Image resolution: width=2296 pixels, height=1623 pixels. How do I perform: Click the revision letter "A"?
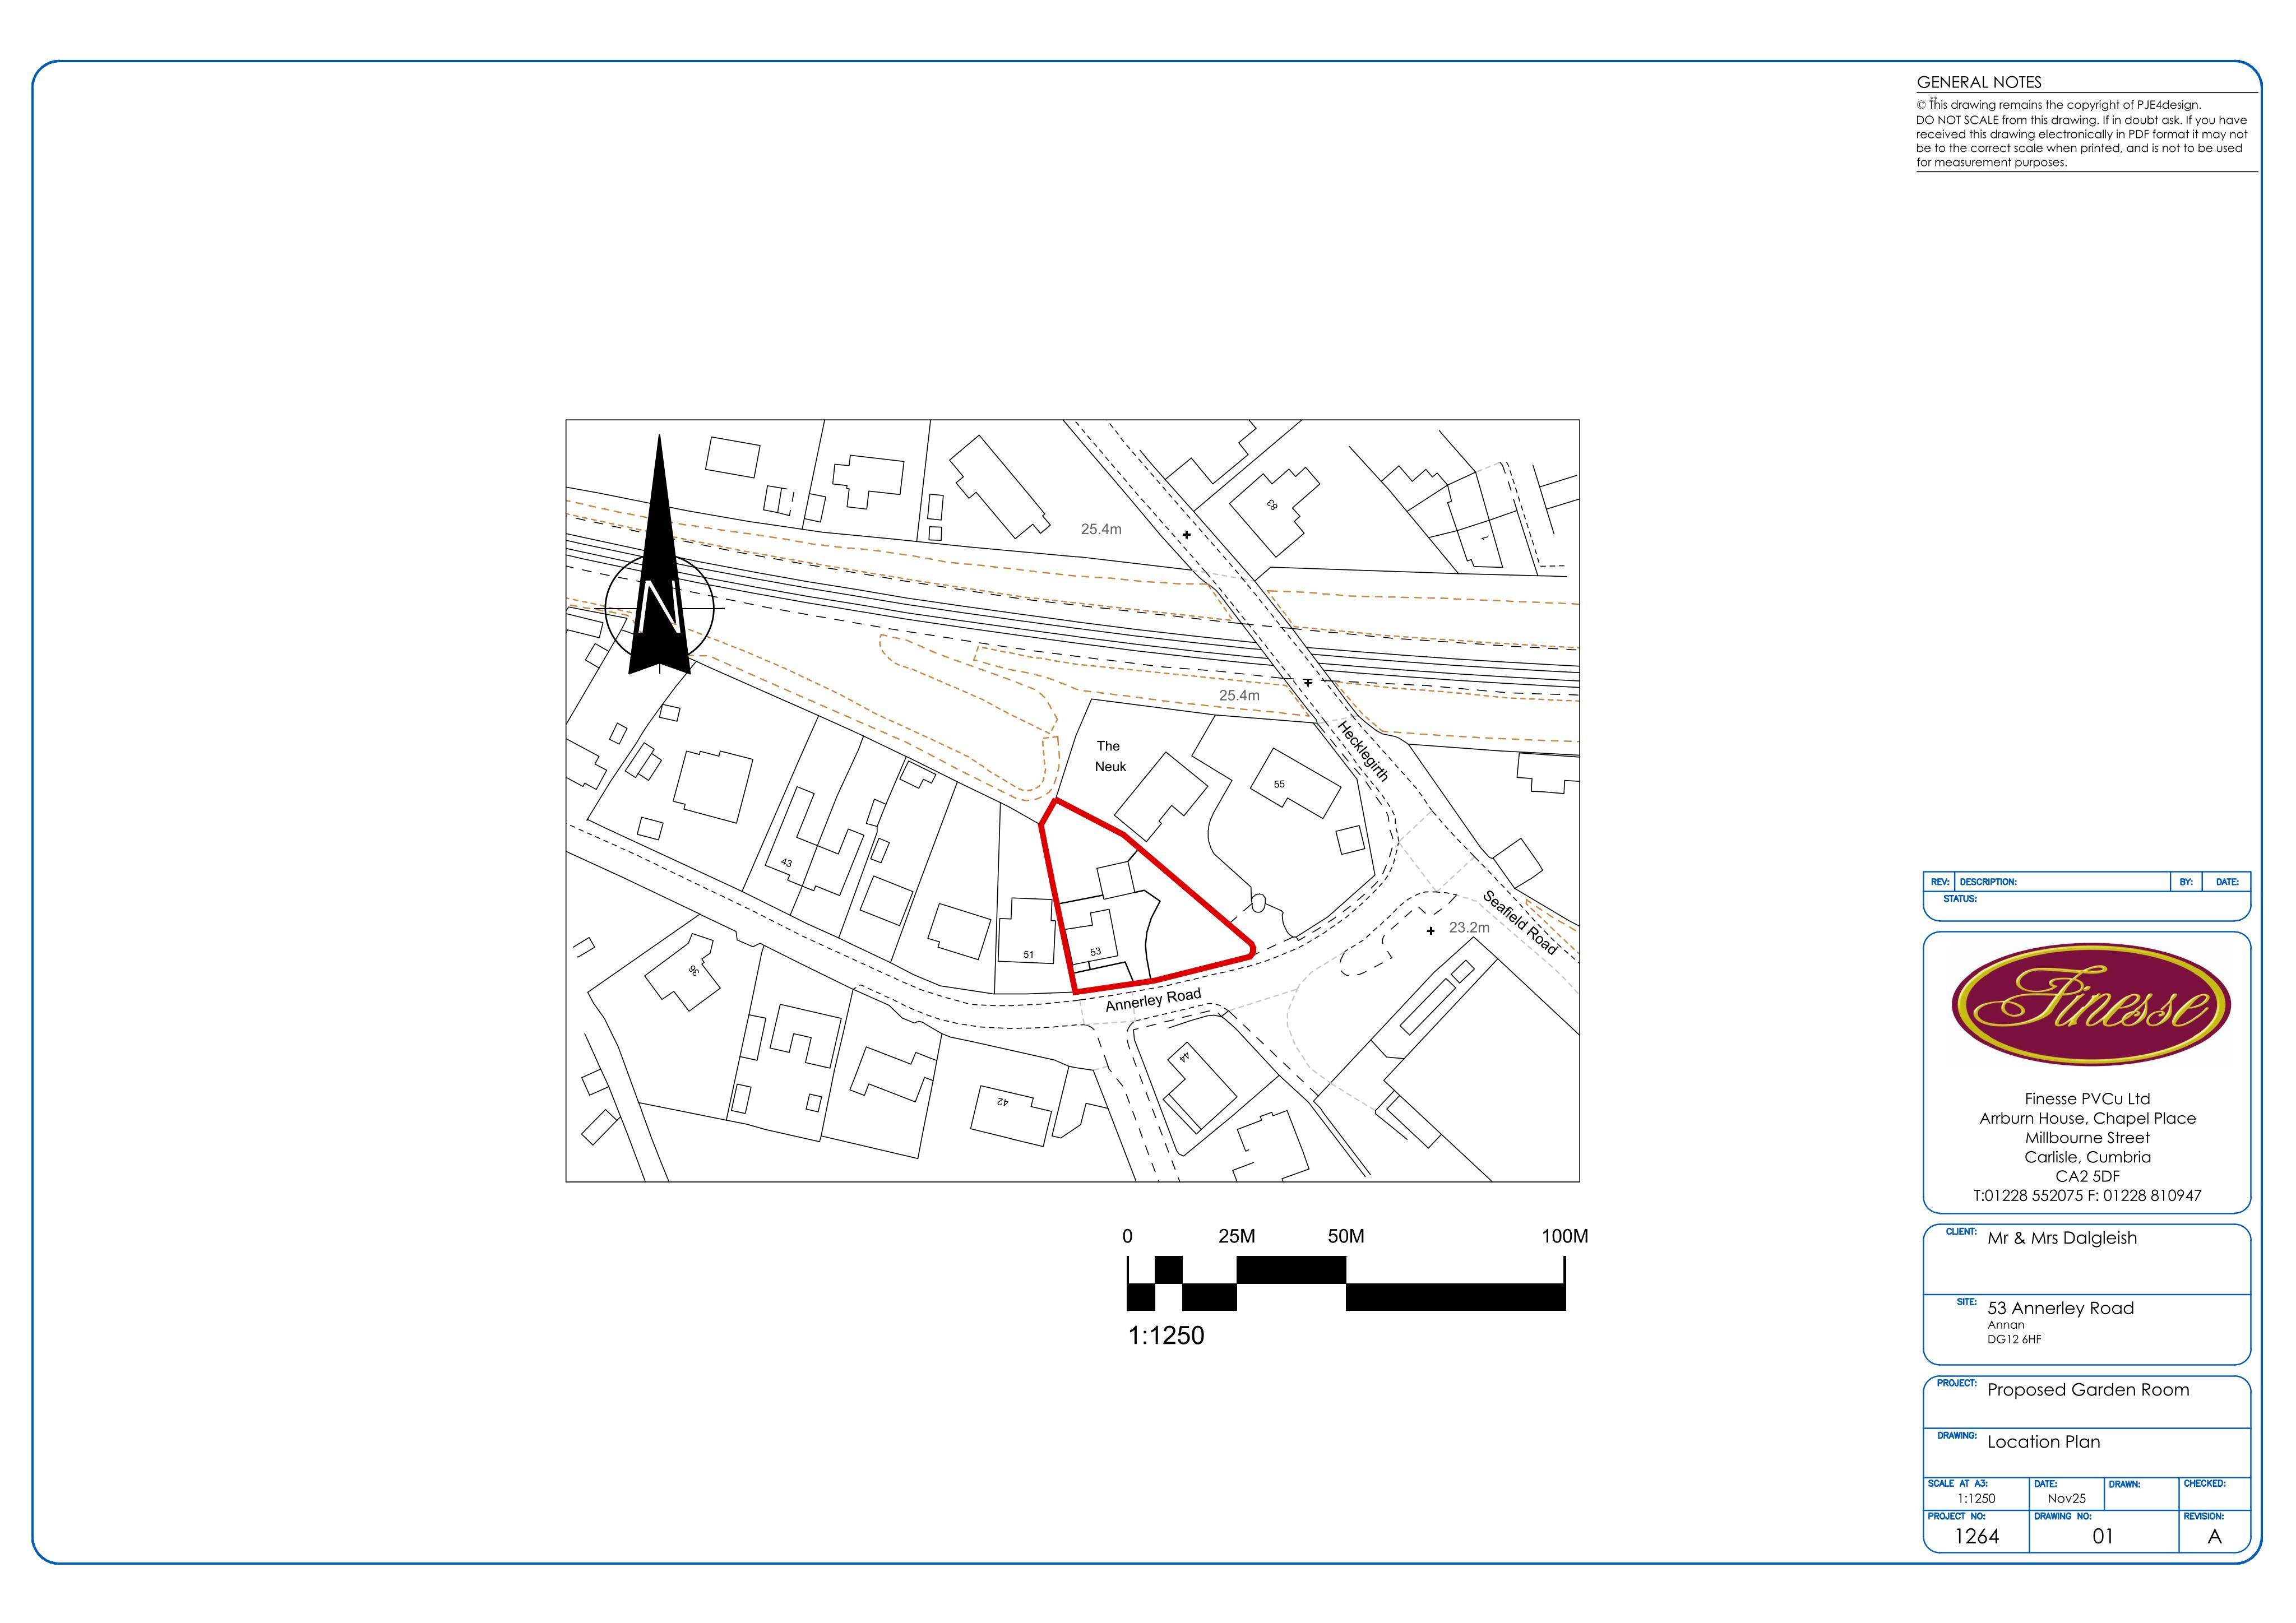(x=2215, y=1537)
